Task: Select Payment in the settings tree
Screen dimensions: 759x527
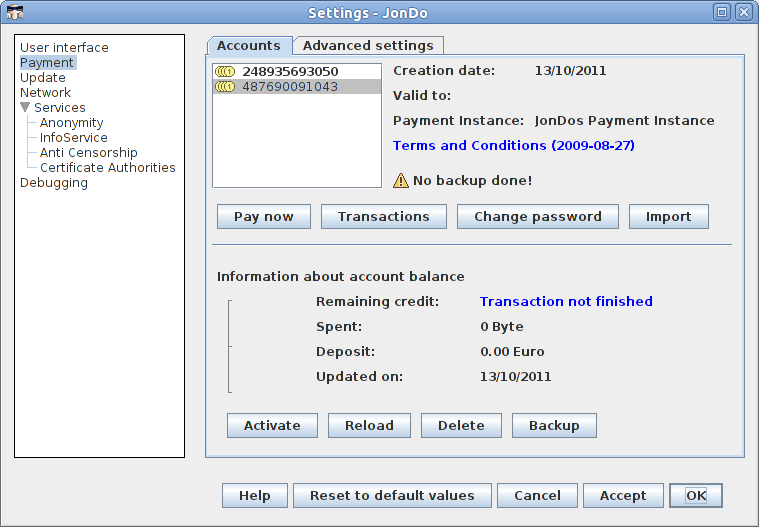Action: tap(47, 62)
